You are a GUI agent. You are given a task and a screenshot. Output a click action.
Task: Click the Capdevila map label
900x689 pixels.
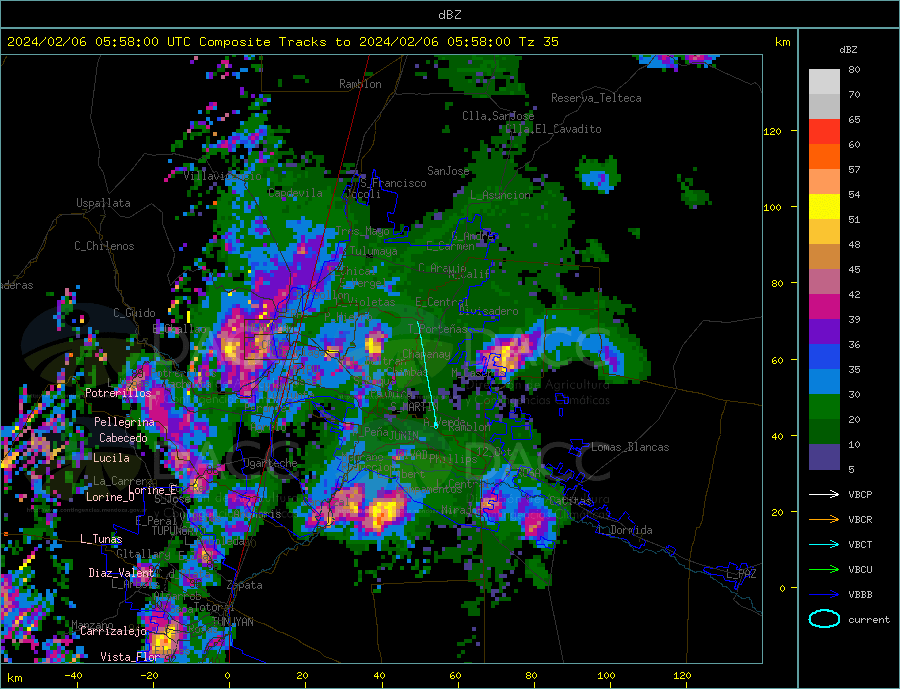296,193
